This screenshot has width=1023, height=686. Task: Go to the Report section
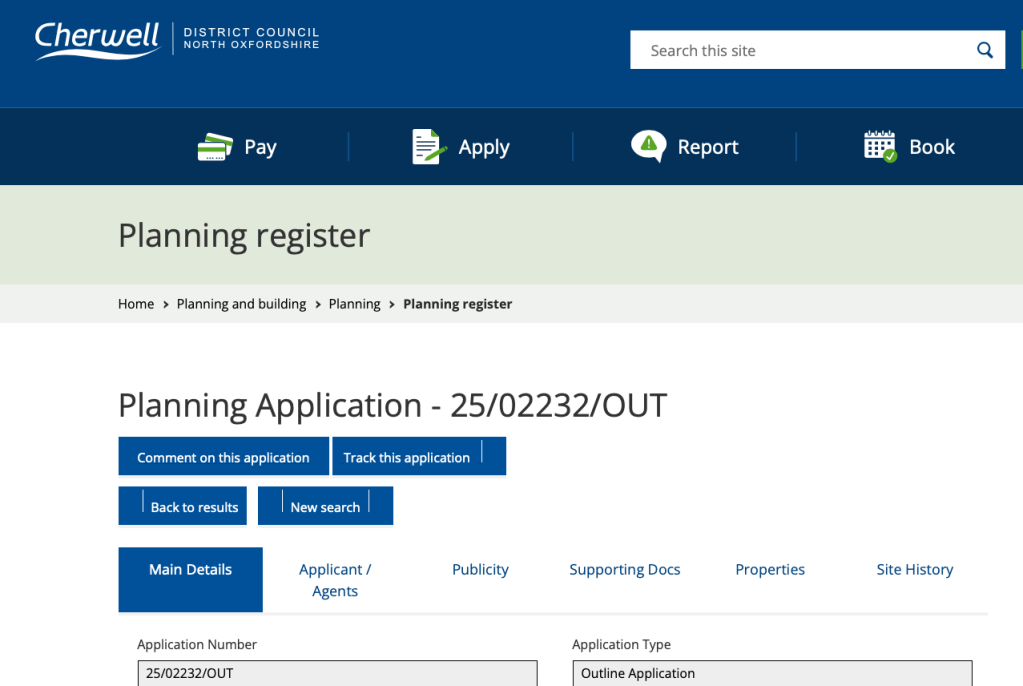click(707, 147)
